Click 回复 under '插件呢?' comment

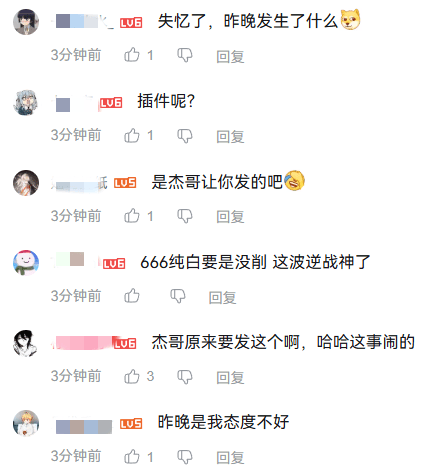coord(230,137)
